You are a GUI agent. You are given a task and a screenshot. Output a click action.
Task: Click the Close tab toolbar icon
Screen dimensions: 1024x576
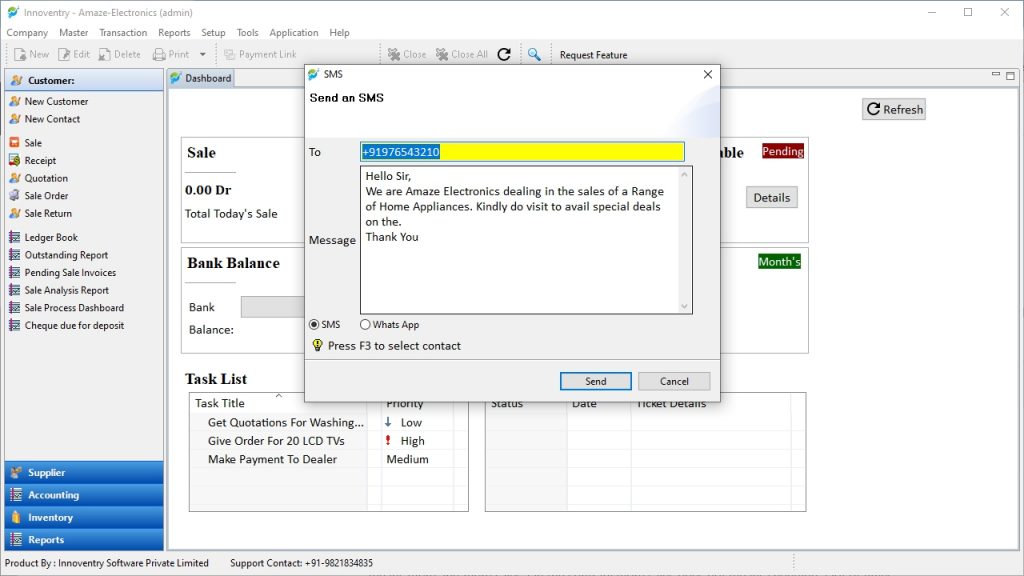tap(406, 54)
